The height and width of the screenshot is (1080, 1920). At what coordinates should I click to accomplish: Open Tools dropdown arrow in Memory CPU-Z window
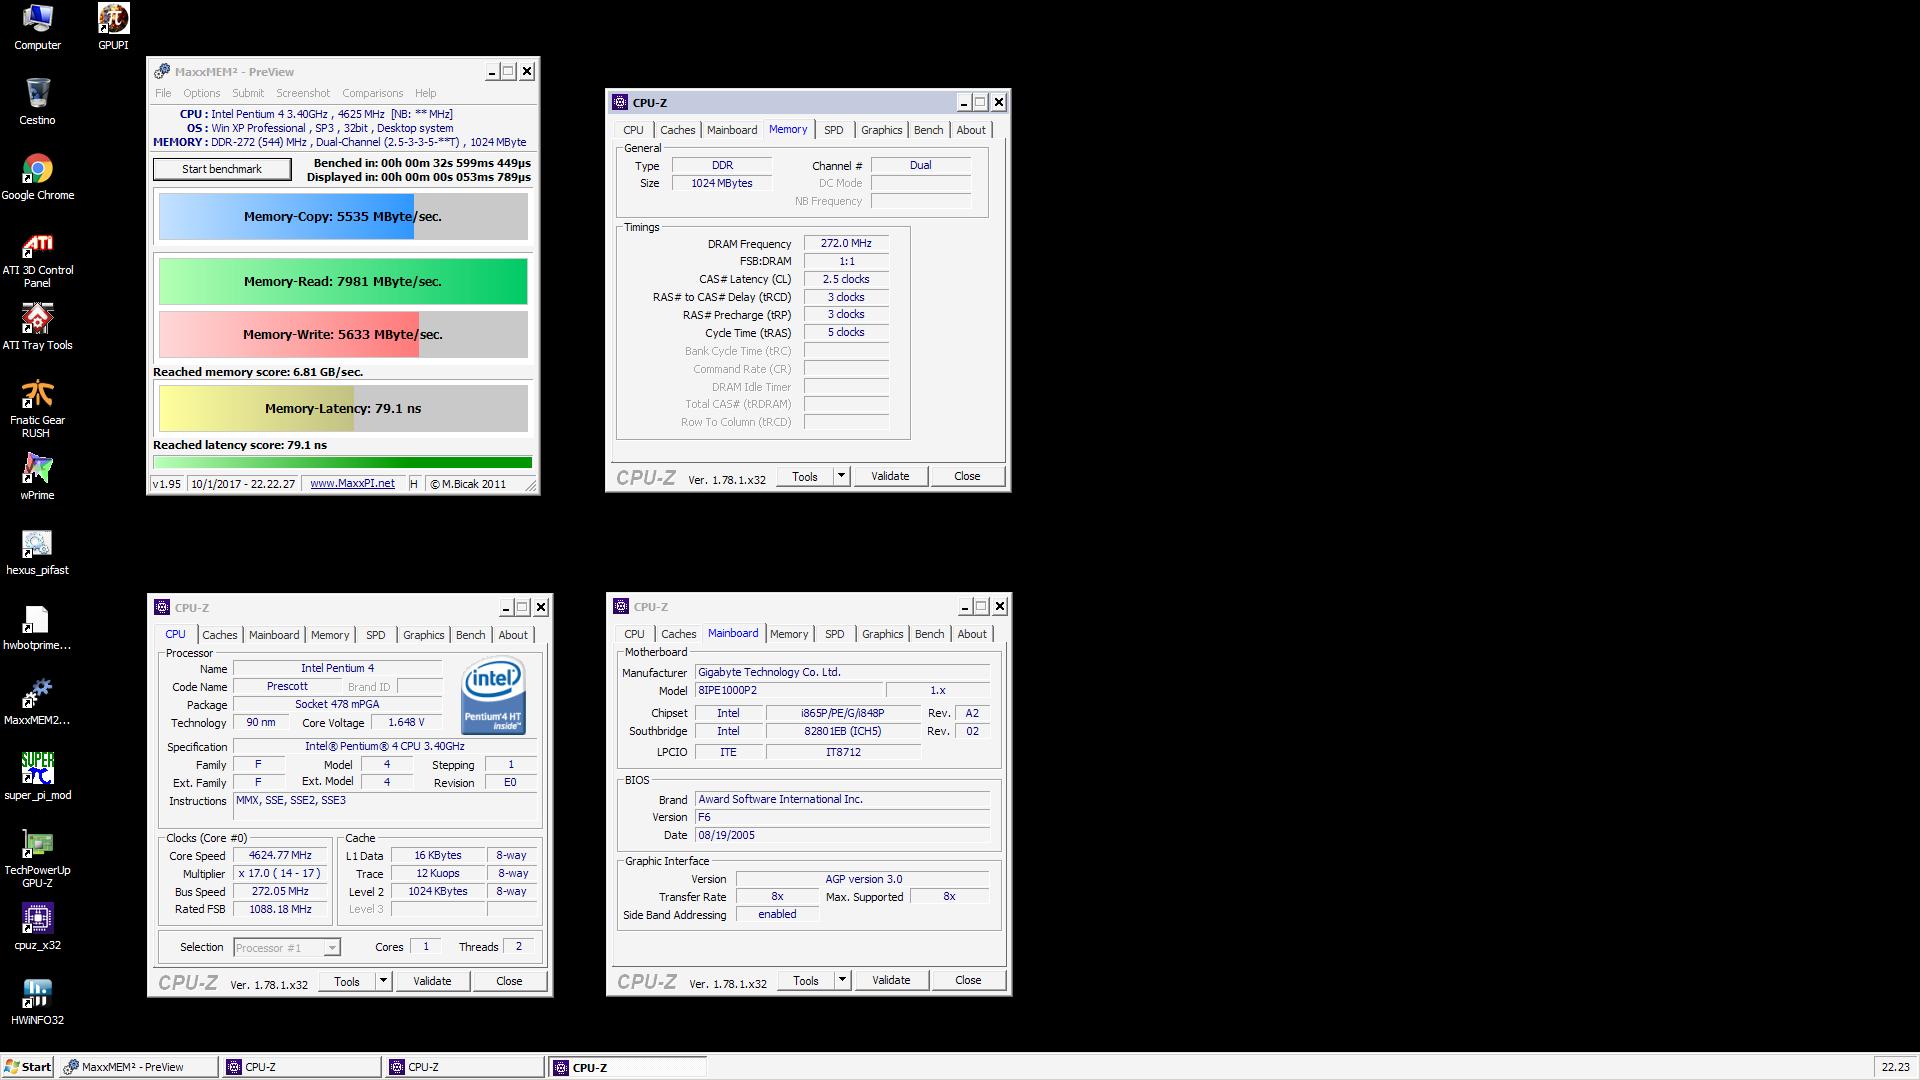(841, 476)
